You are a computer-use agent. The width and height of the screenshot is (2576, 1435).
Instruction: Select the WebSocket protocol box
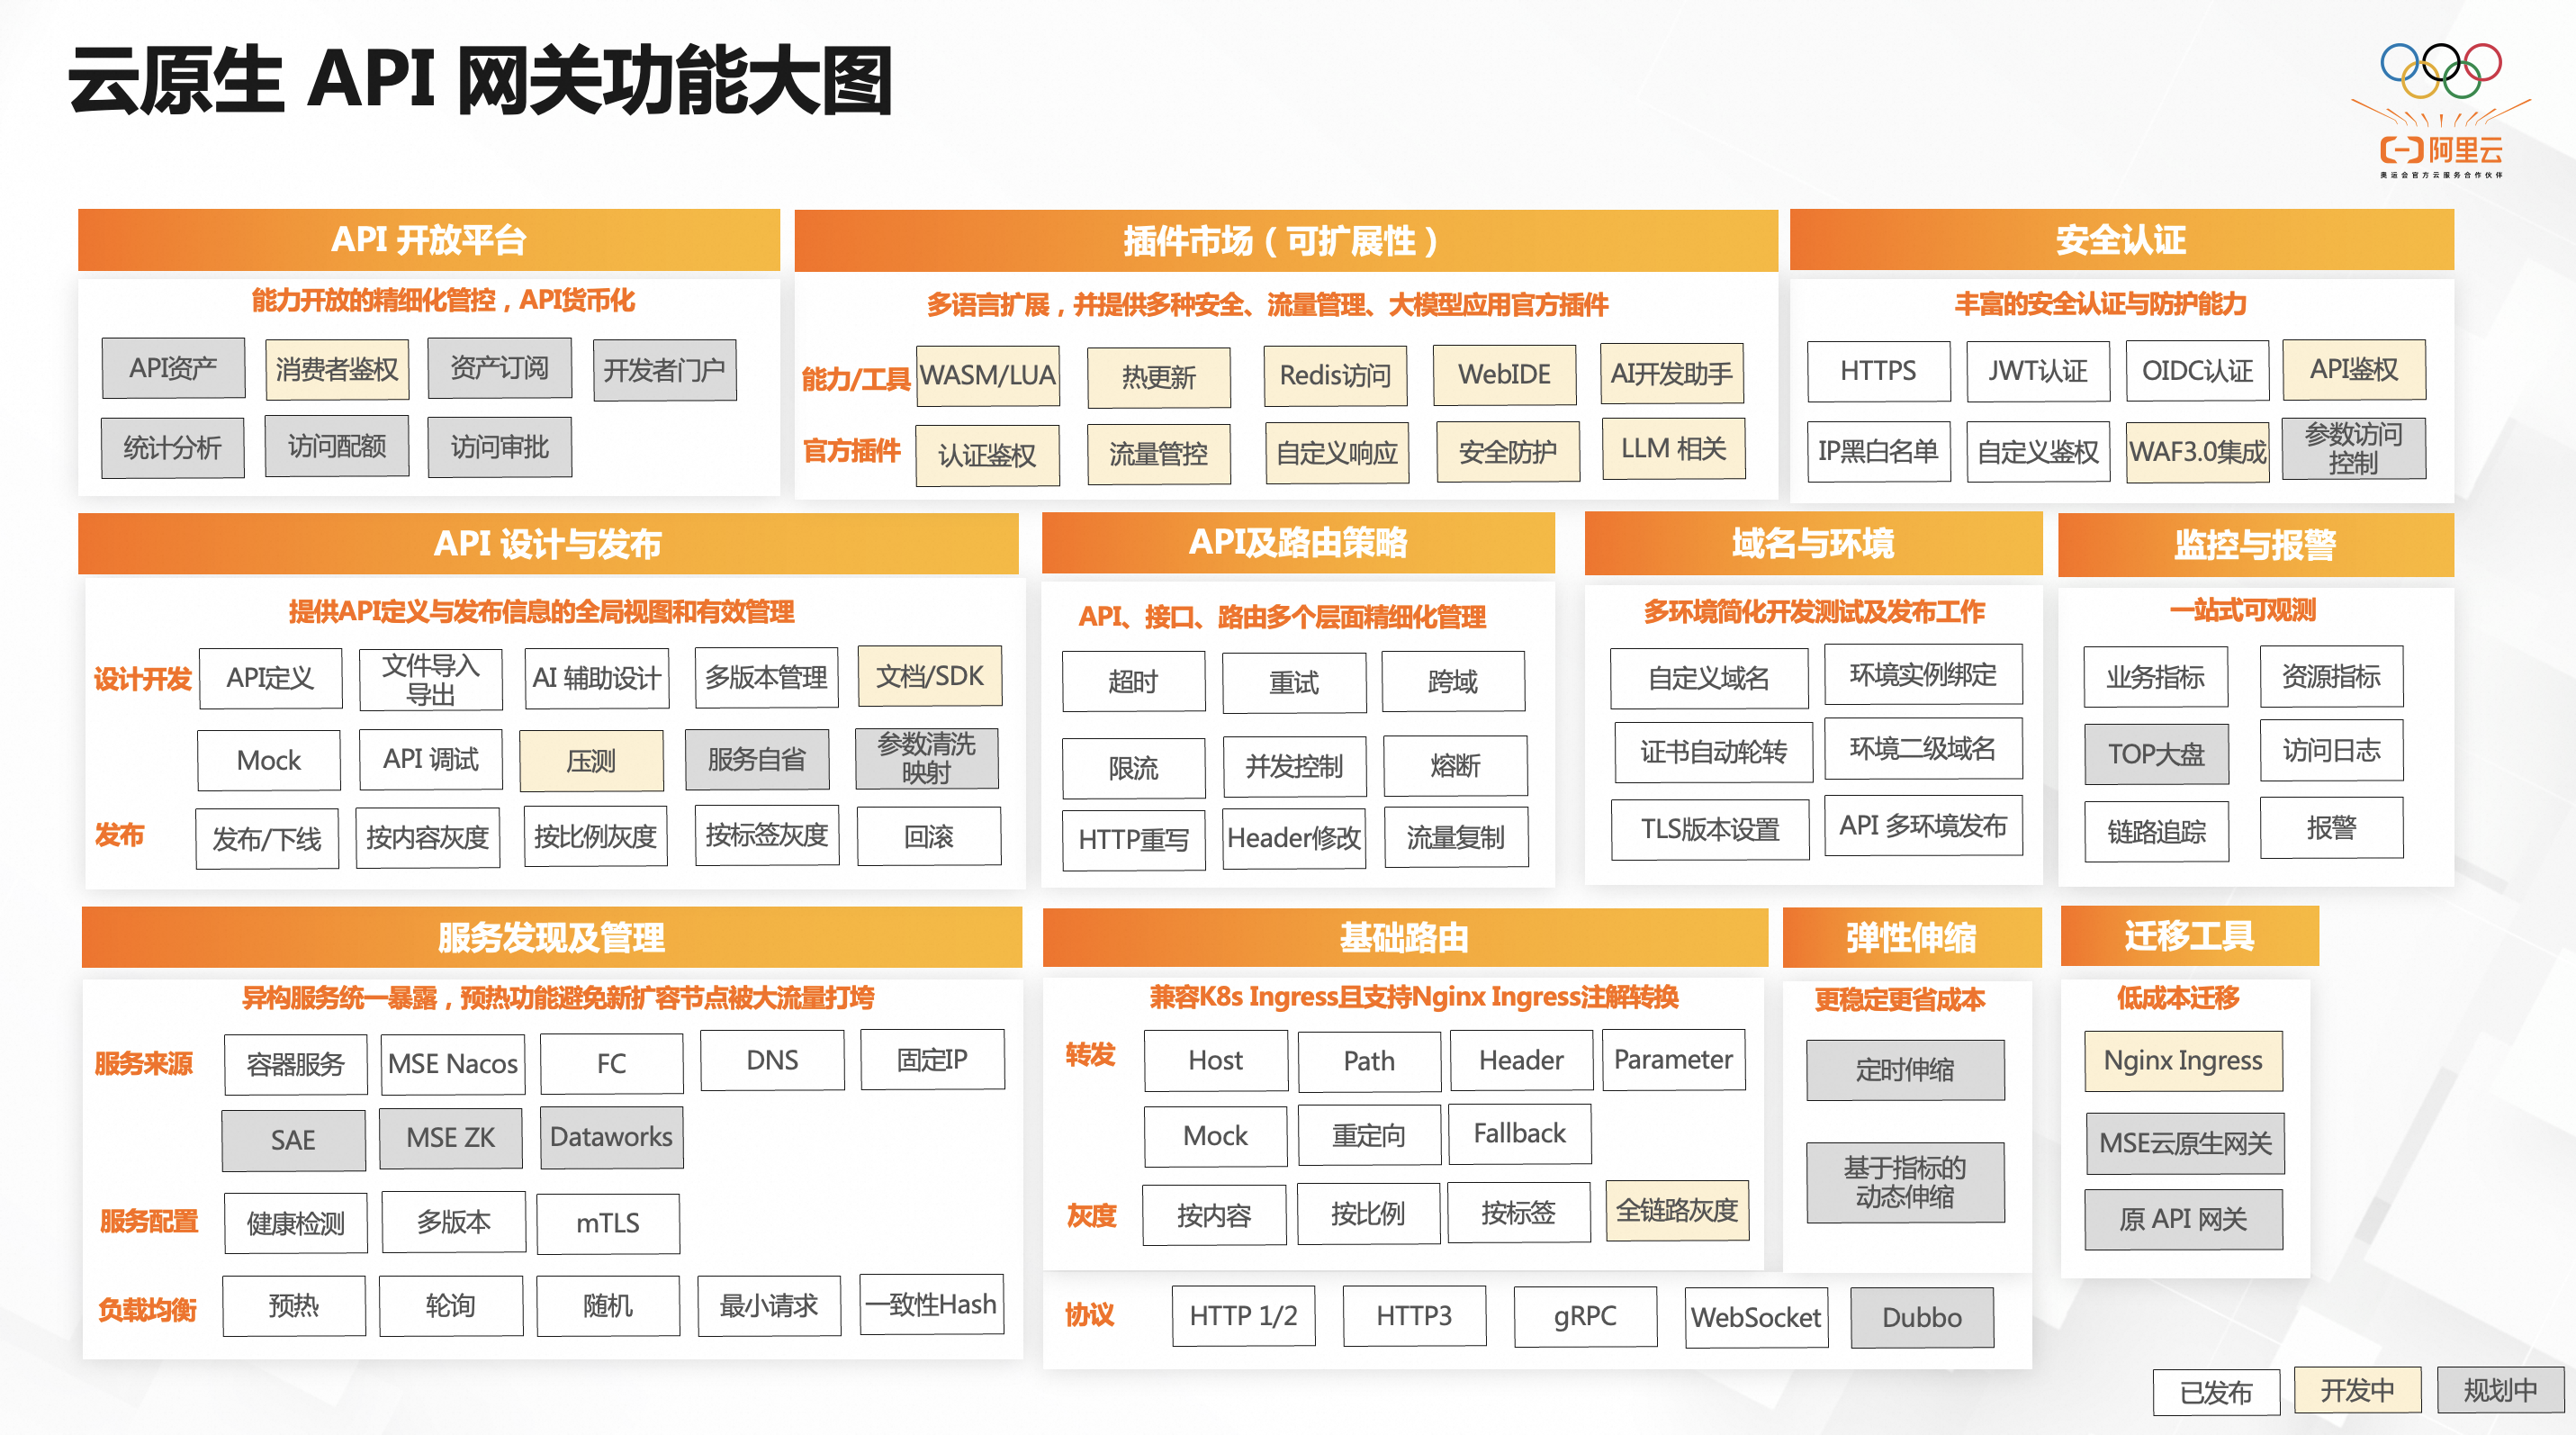click(1756, 1317)
